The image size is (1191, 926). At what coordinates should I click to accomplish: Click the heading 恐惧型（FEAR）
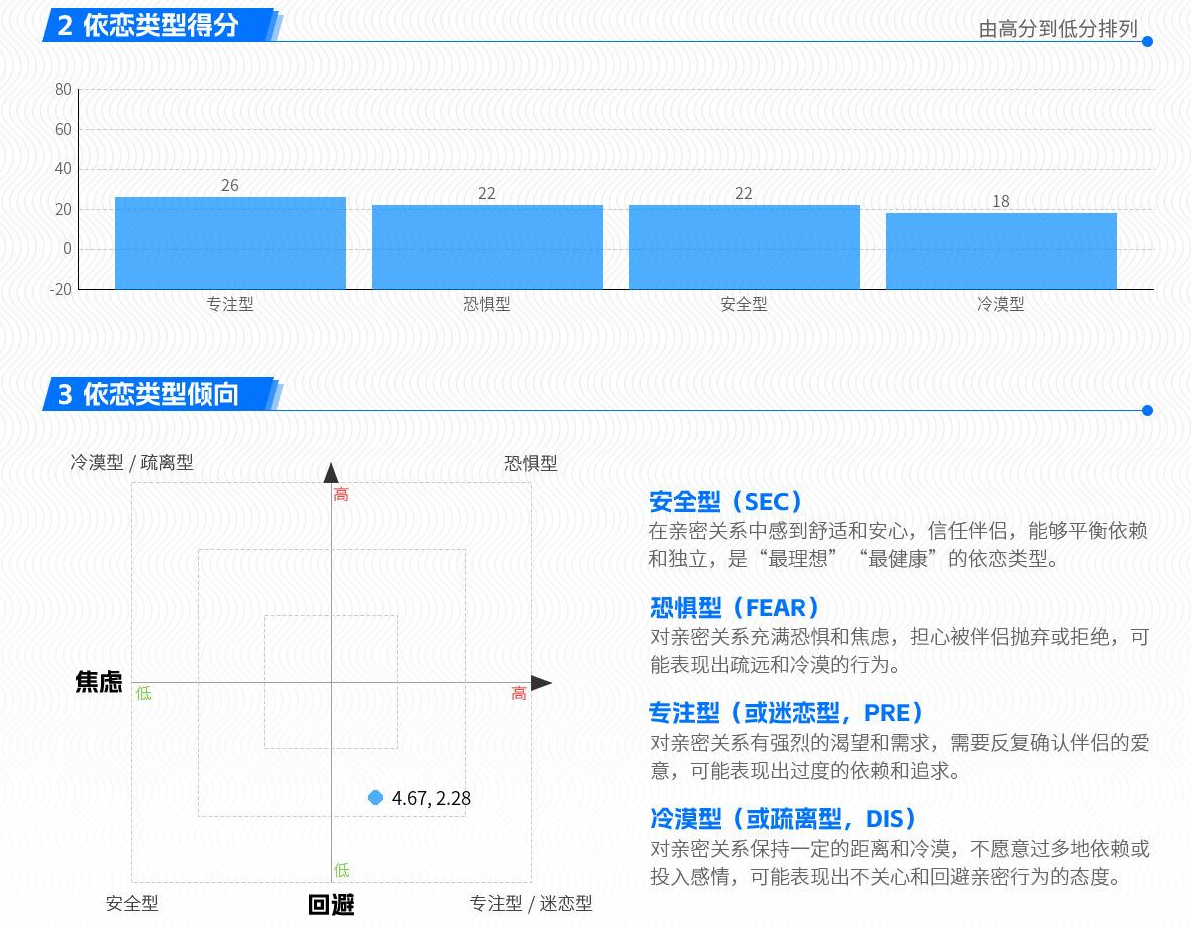pyautogui.click(x=735, y=607)
